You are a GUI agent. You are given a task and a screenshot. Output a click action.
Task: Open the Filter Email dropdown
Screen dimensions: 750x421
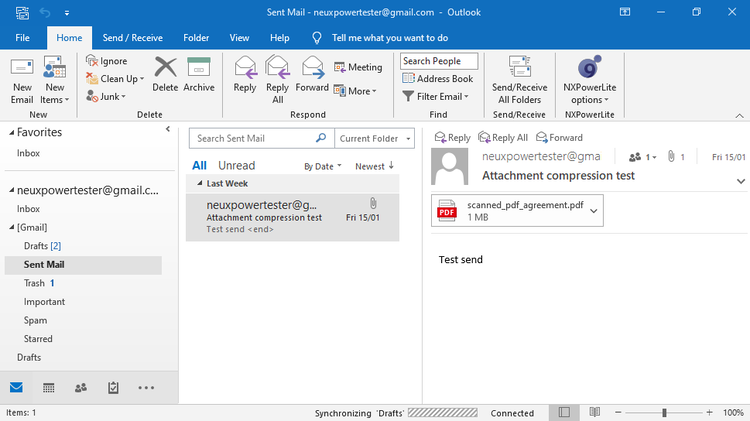(435, 96)
